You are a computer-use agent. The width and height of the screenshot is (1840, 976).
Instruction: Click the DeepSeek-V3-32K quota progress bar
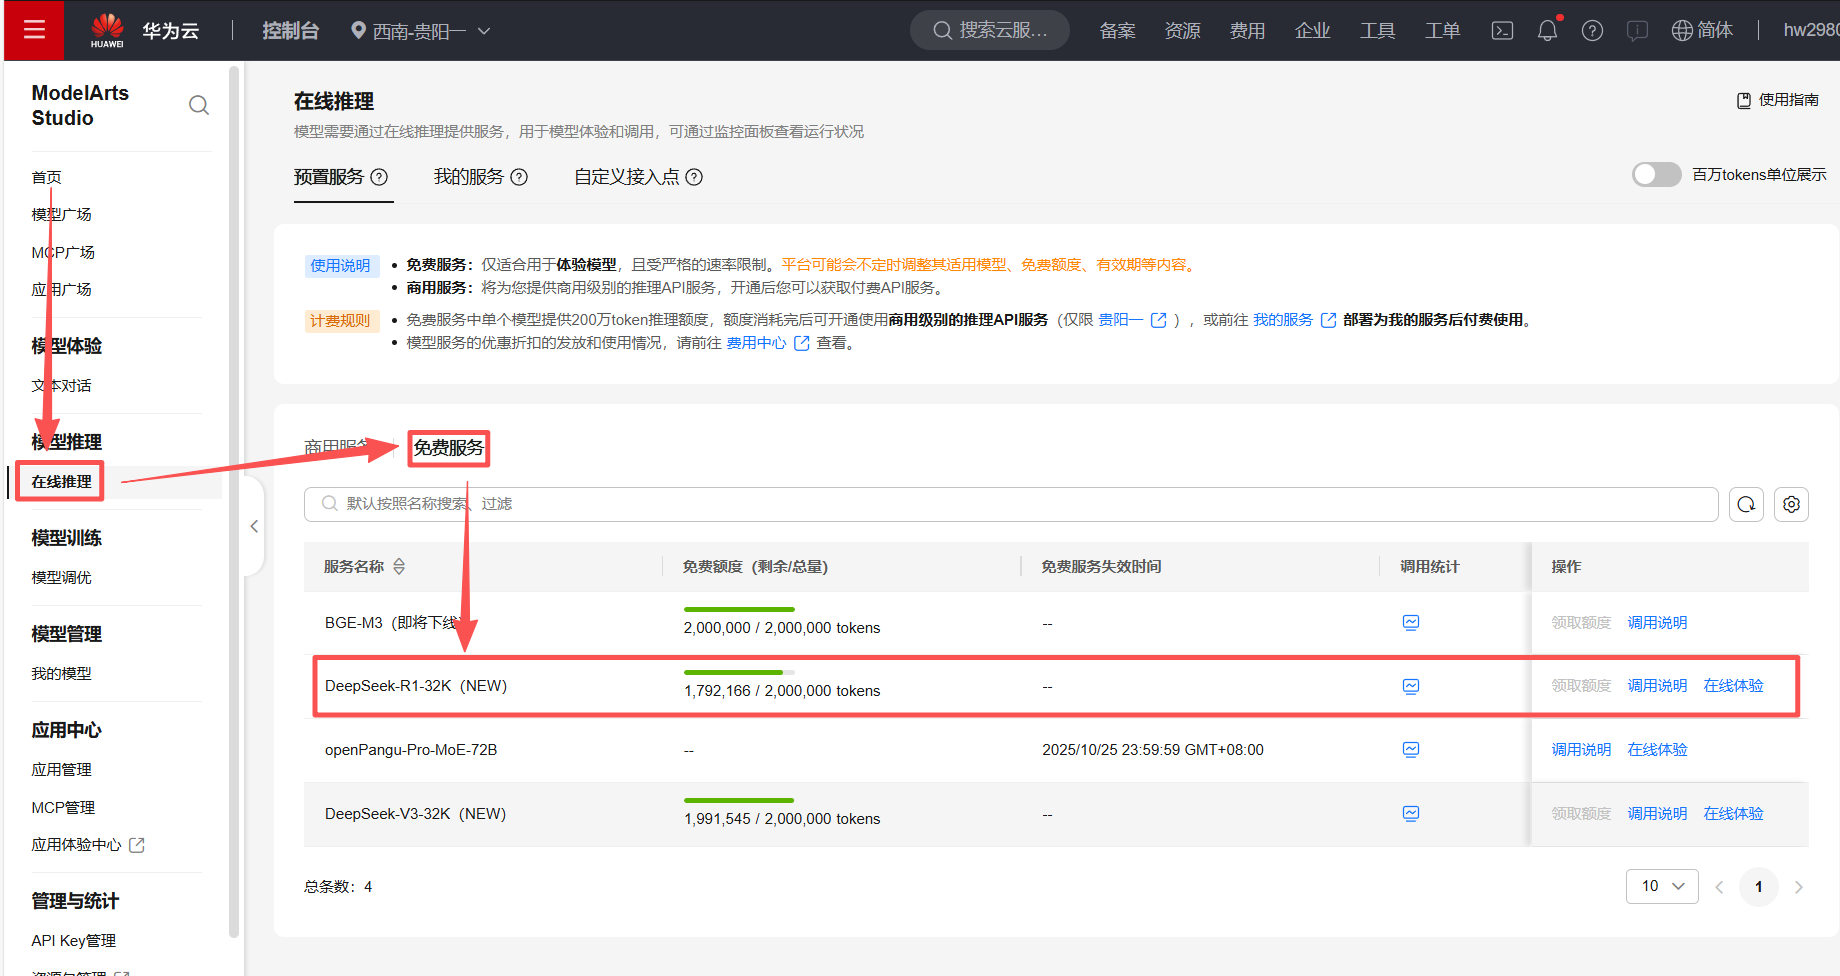click(x=739, y=800)
